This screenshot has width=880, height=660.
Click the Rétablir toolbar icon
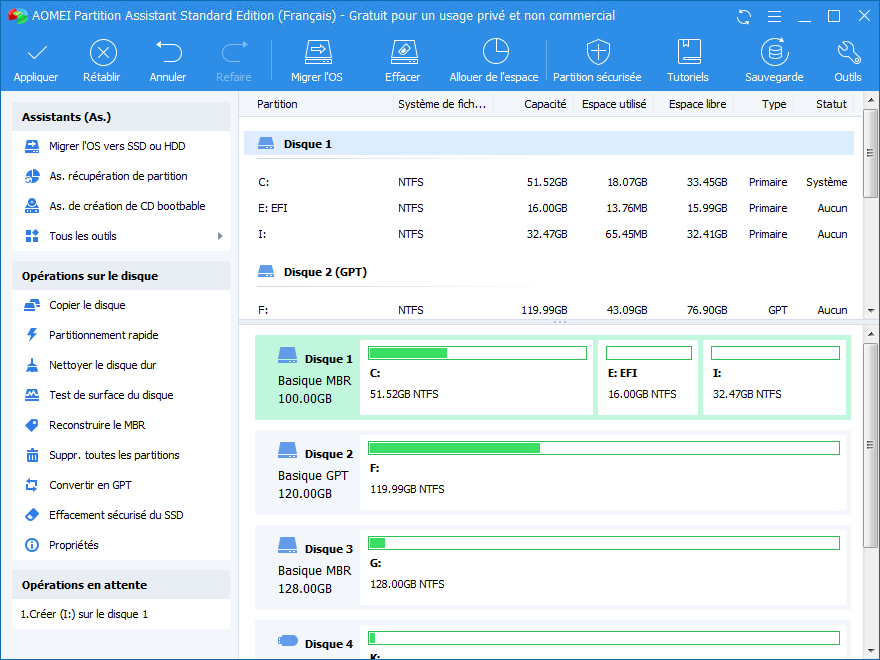[x=103, y=53]
